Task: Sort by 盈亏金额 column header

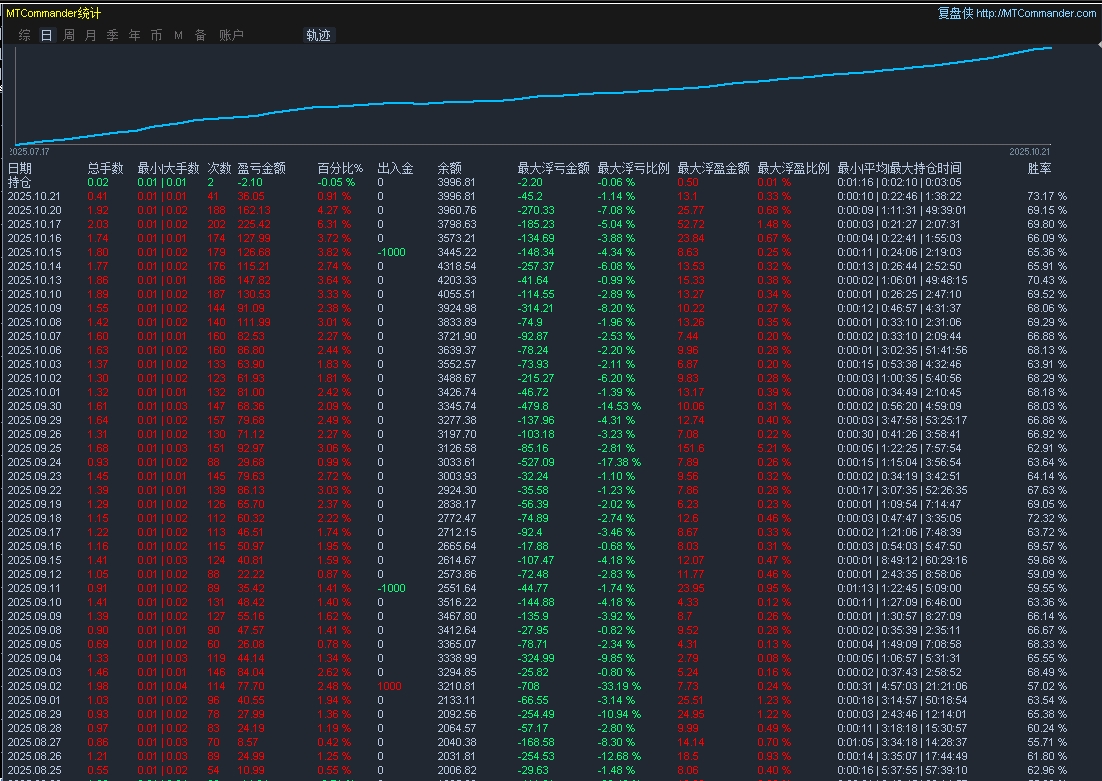Action: click(261, 169)
